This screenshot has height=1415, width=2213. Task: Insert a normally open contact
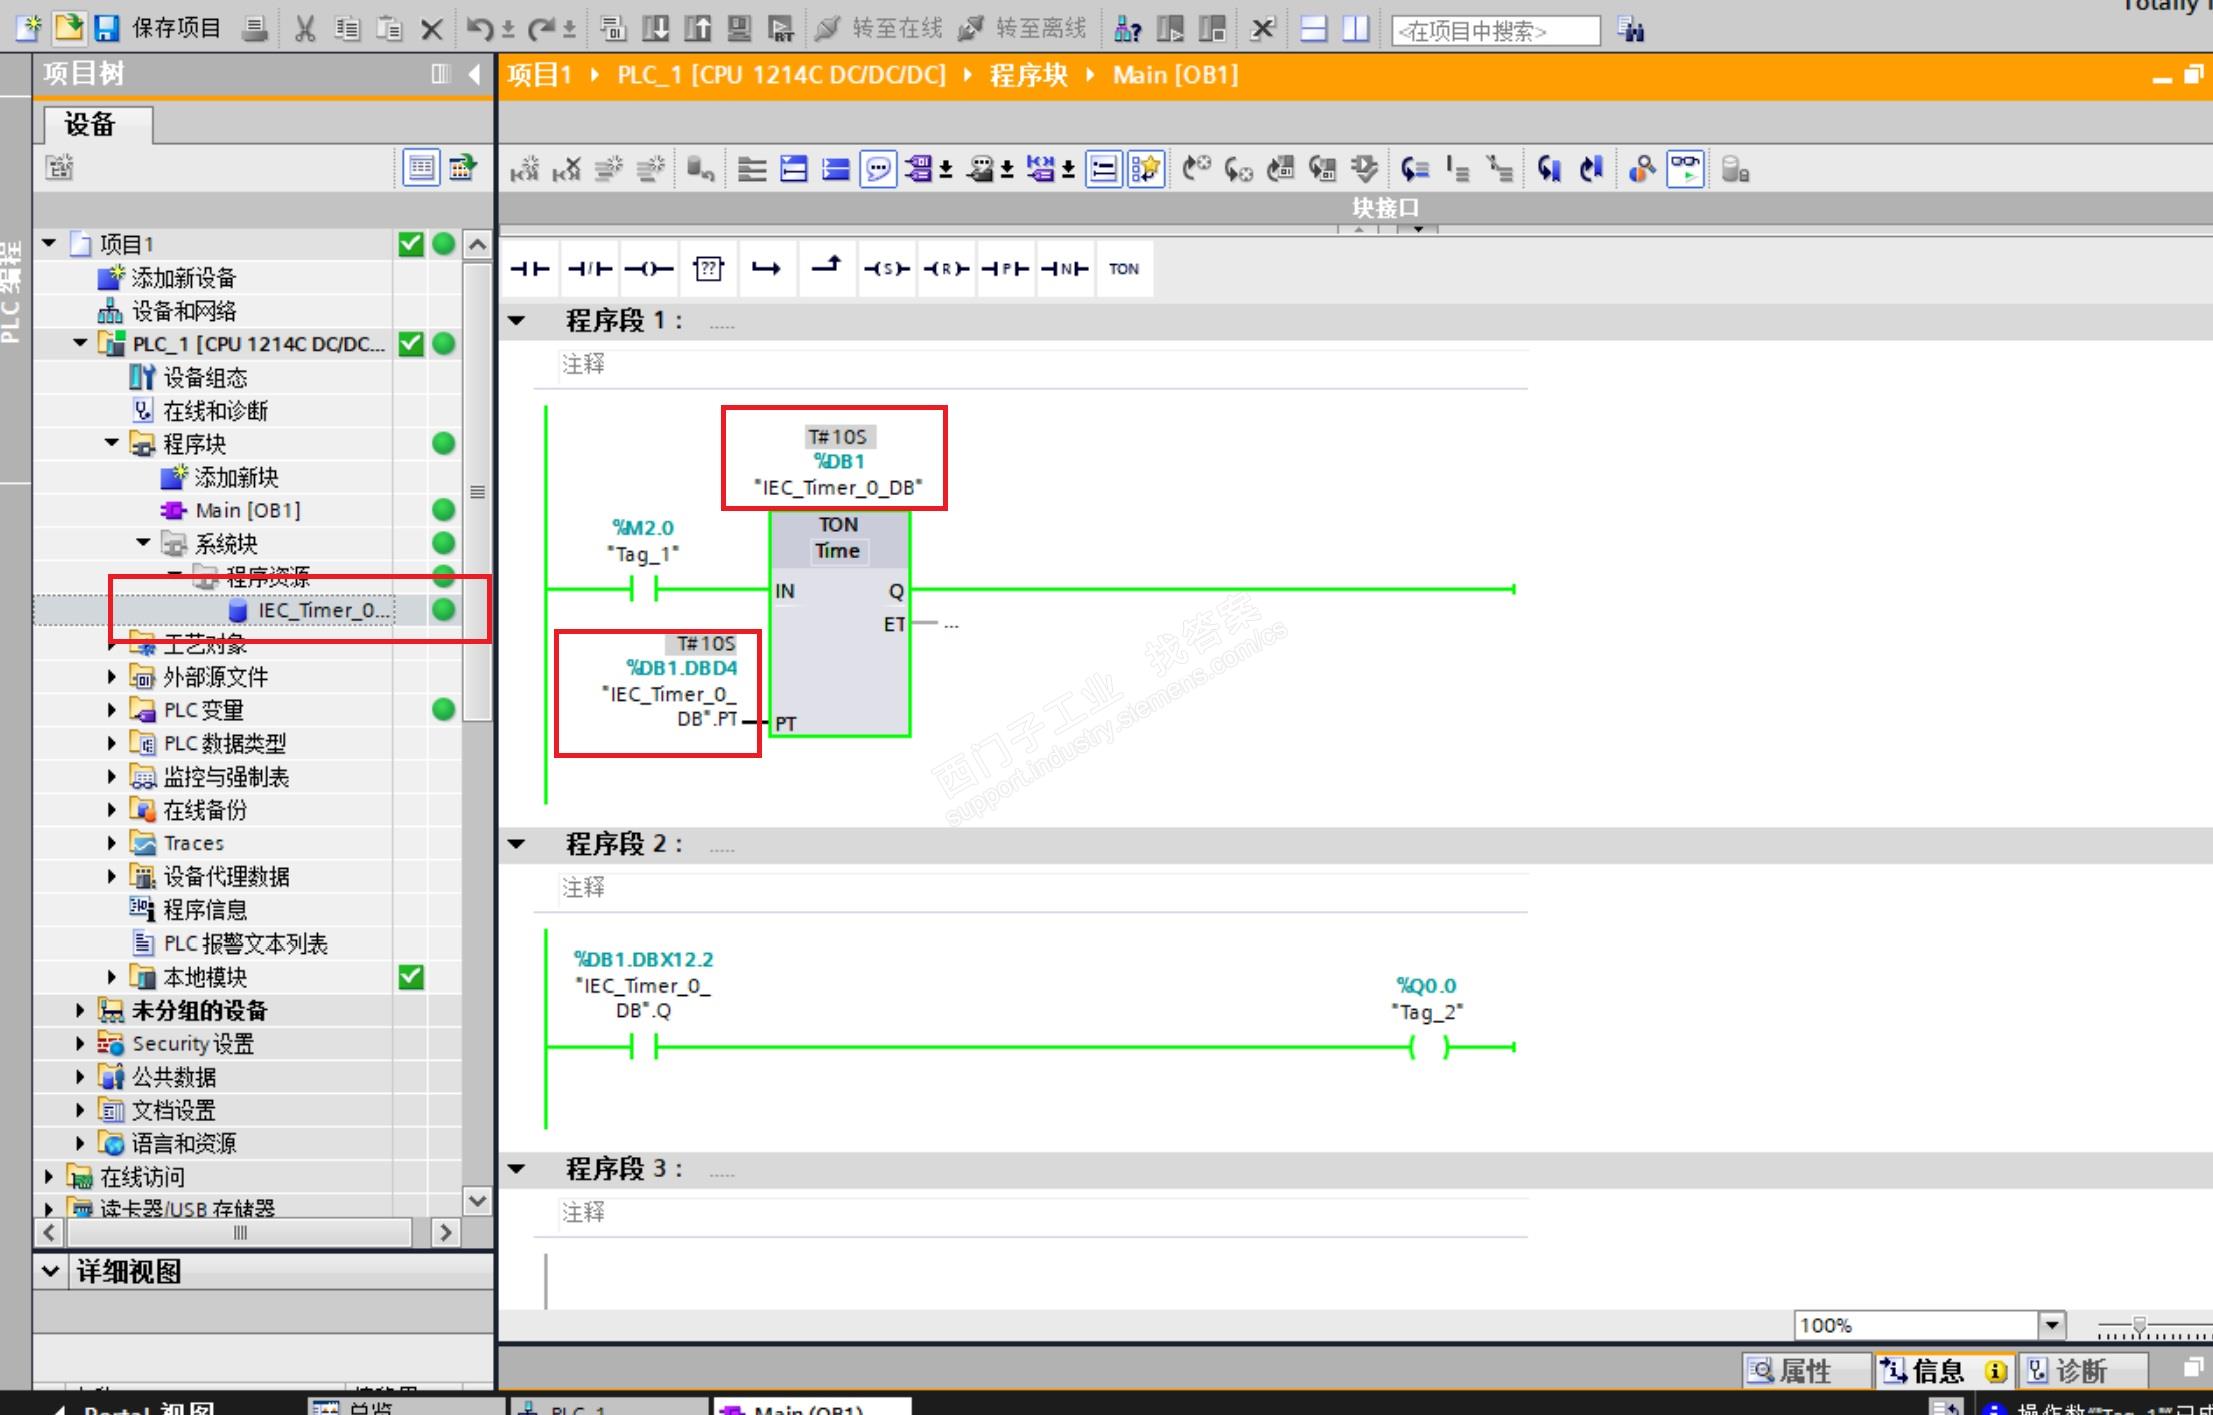tap(529, 268)
